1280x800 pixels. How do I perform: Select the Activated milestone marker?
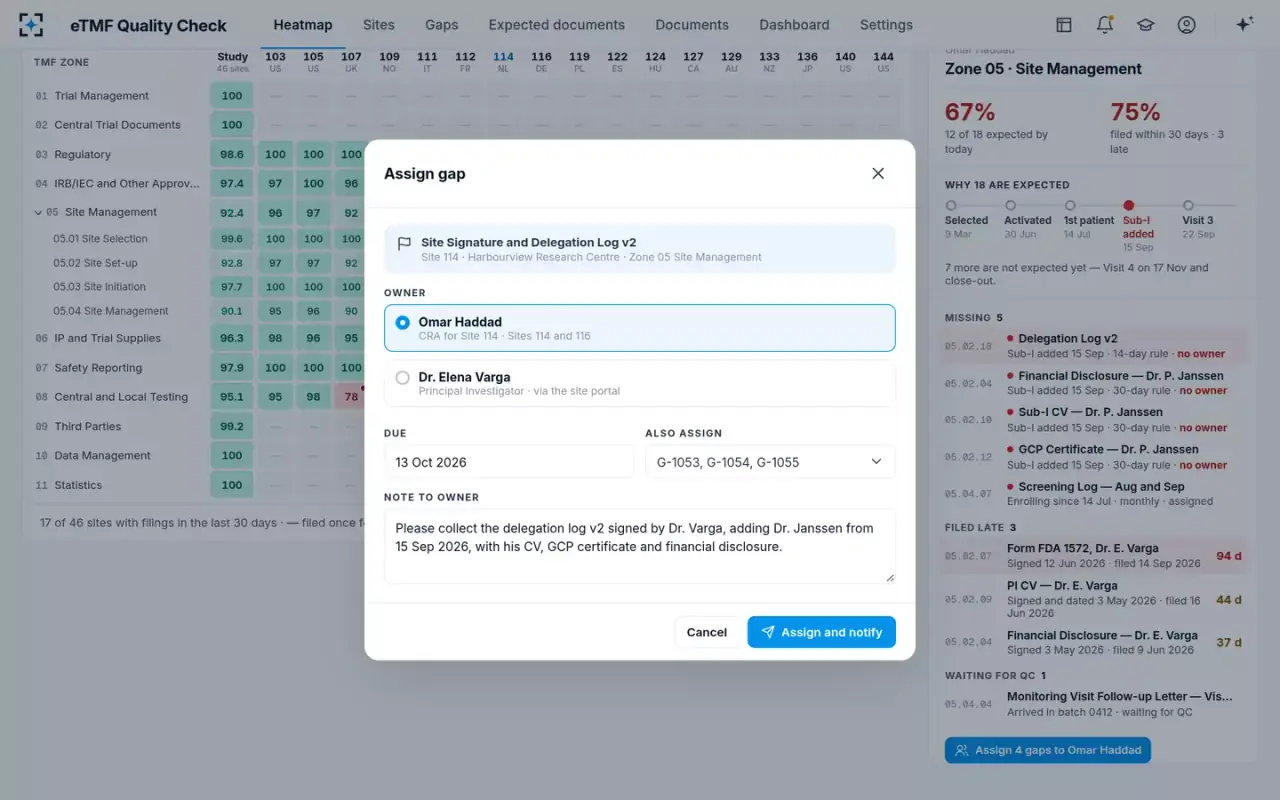[x=1010, y=206]
